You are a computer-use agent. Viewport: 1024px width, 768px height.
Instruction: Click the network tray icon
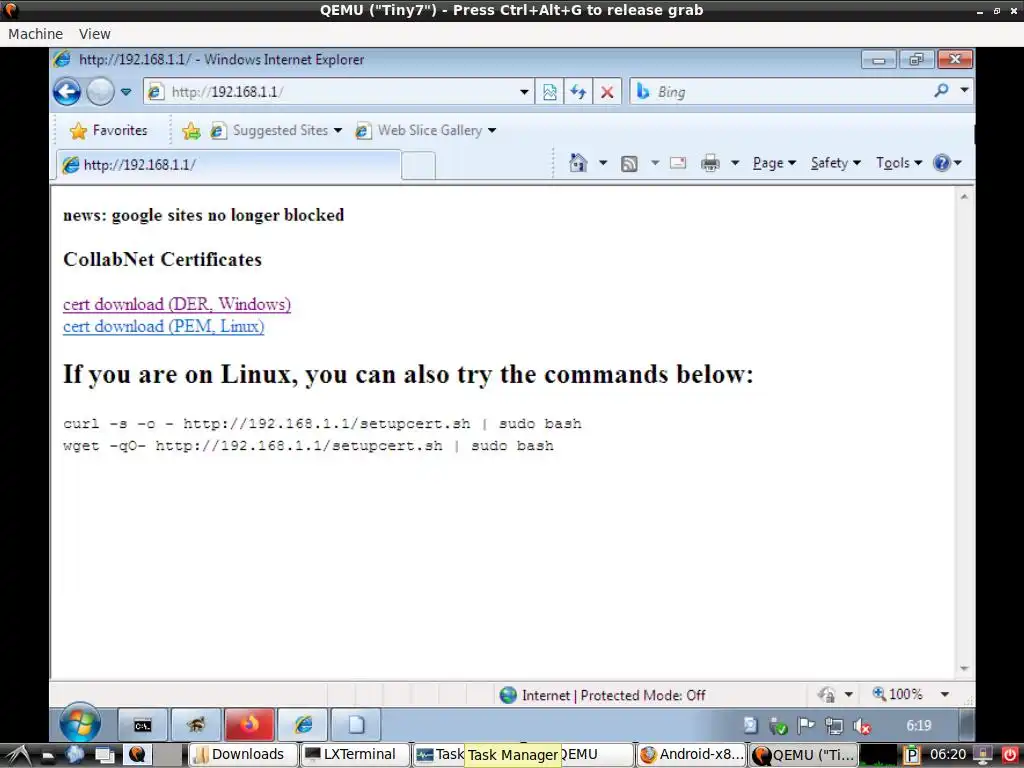(x=833, y=726)
